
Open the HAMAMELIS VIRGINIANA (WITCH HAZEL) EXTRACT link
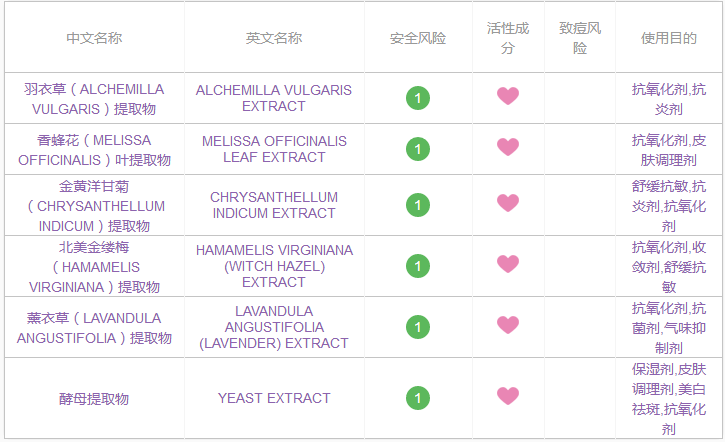274,266
